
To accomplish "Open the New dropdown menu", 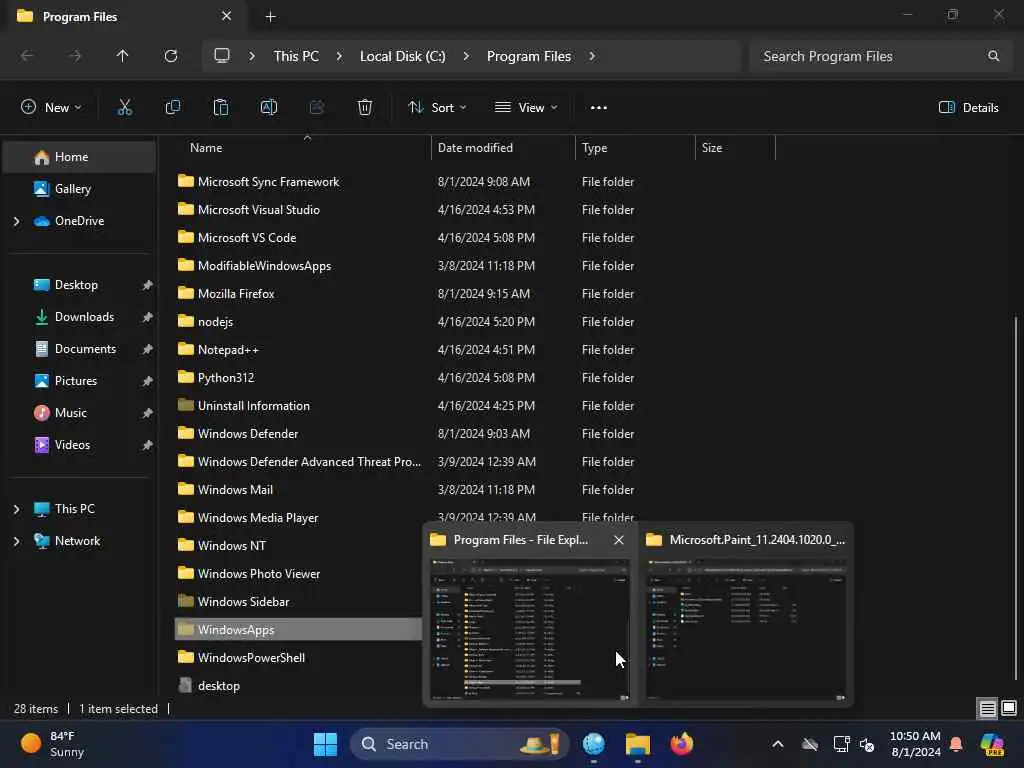I will point(51,108).
